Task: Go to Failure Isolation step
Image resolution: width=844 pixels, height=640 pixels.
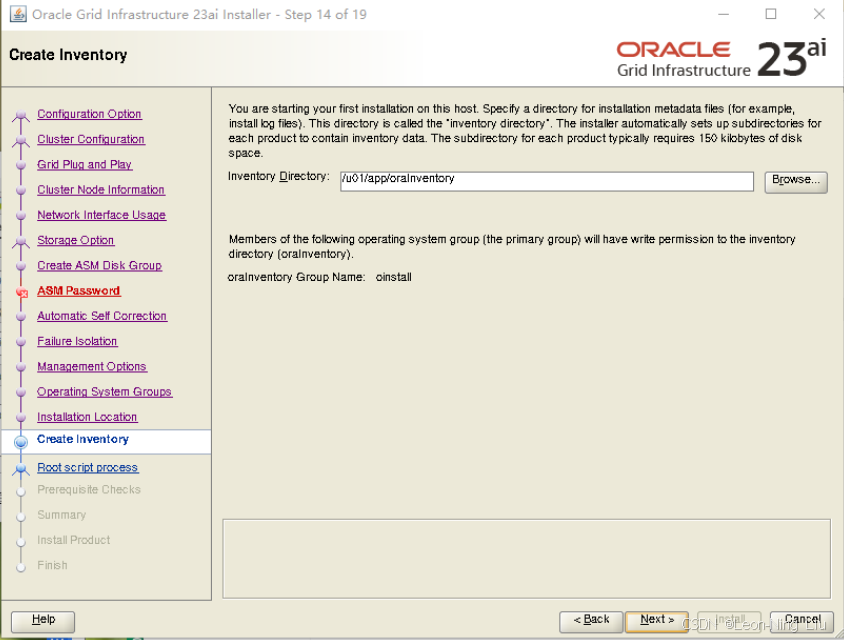Action: click(77, 342)
